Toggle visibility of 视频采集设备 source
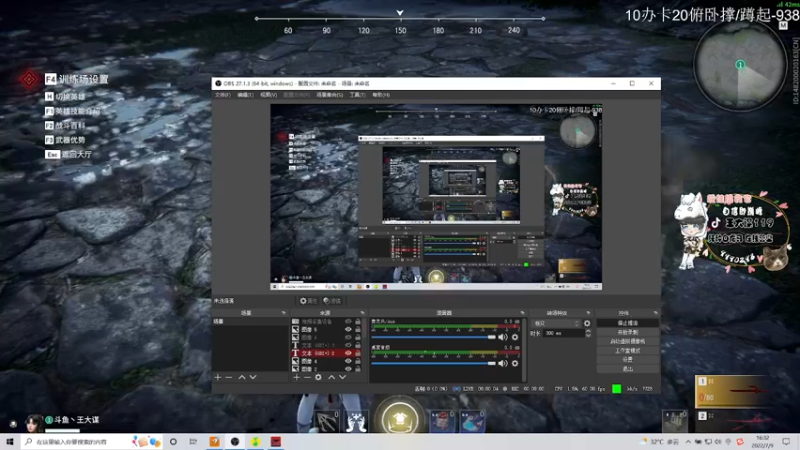Screen dimensions: 800x450 (x=348, y=321)
